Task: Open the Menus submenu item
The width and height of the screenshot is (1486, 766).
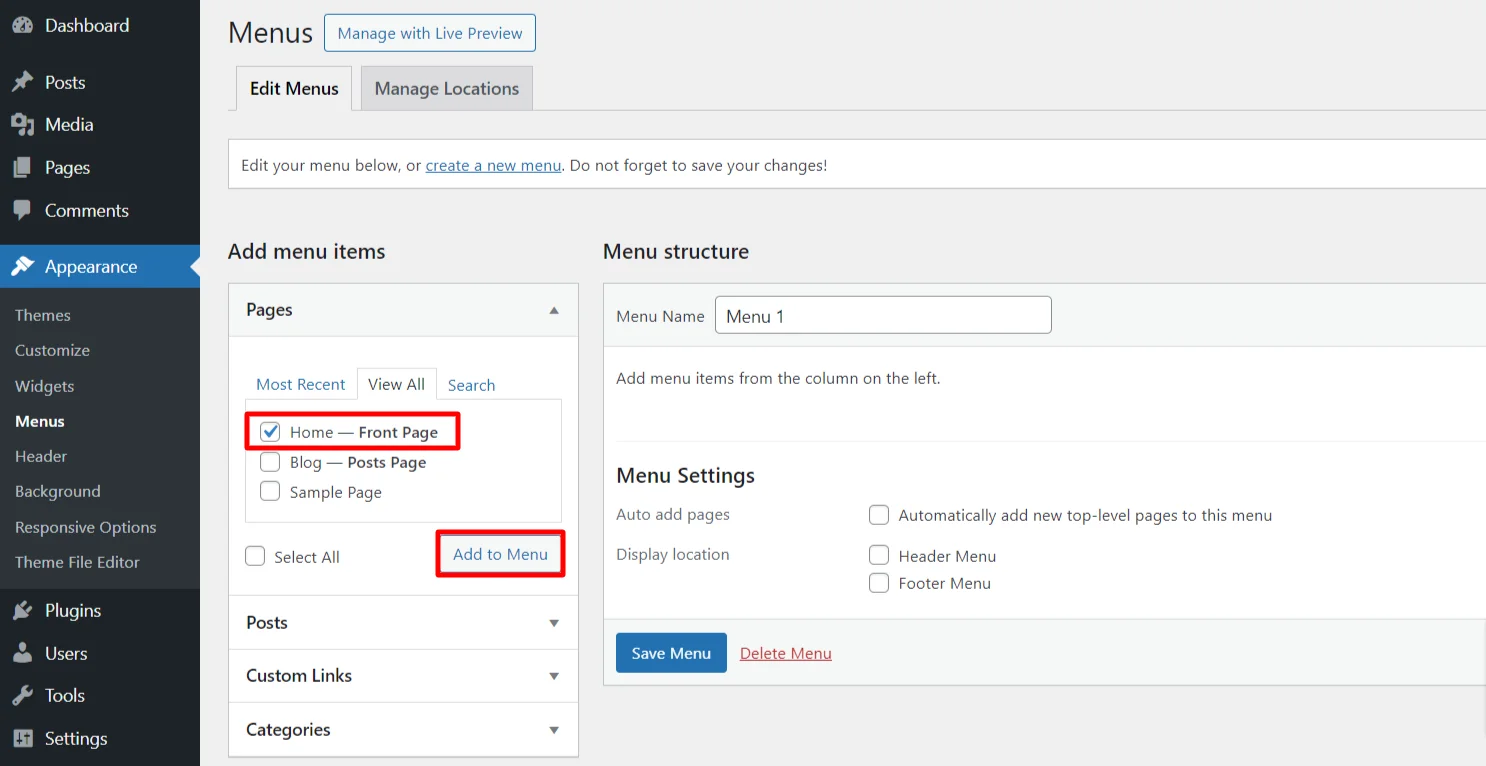Action: (40, 421)
